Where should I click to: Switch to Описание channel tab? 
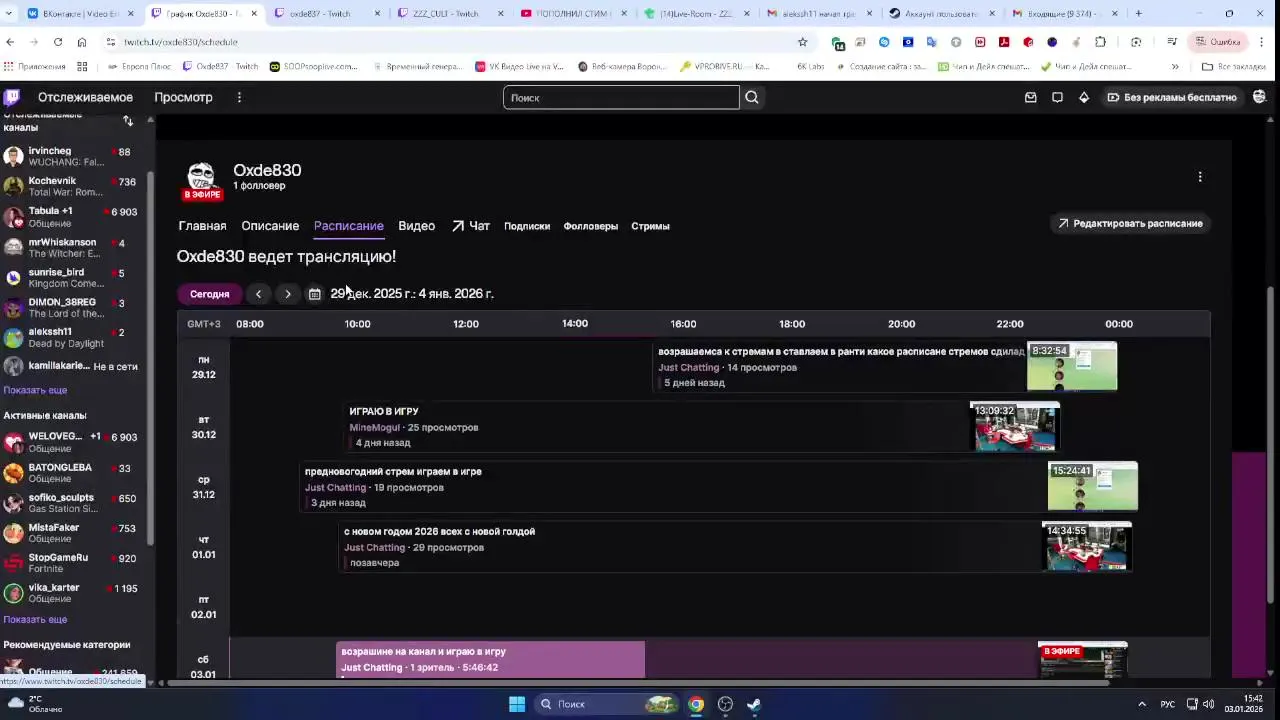point(270,226)
